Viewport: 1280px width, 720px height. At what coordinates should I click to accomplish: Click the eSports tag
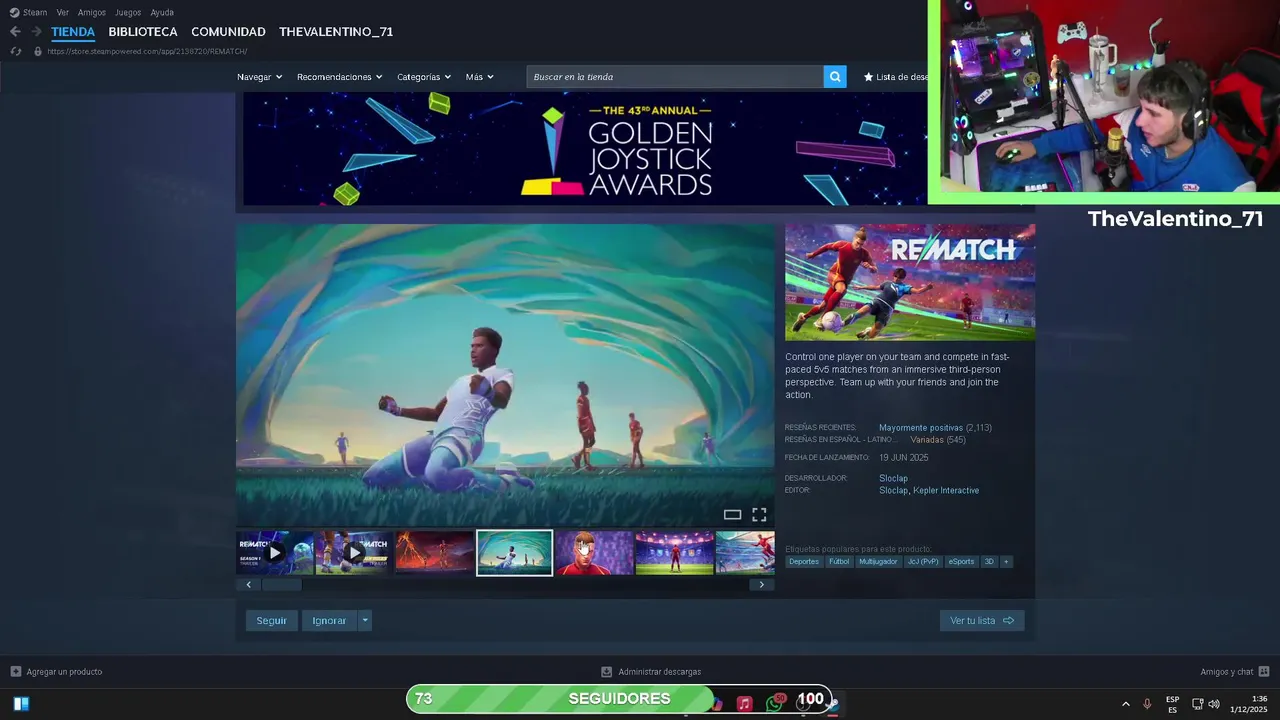pos(961,562)
